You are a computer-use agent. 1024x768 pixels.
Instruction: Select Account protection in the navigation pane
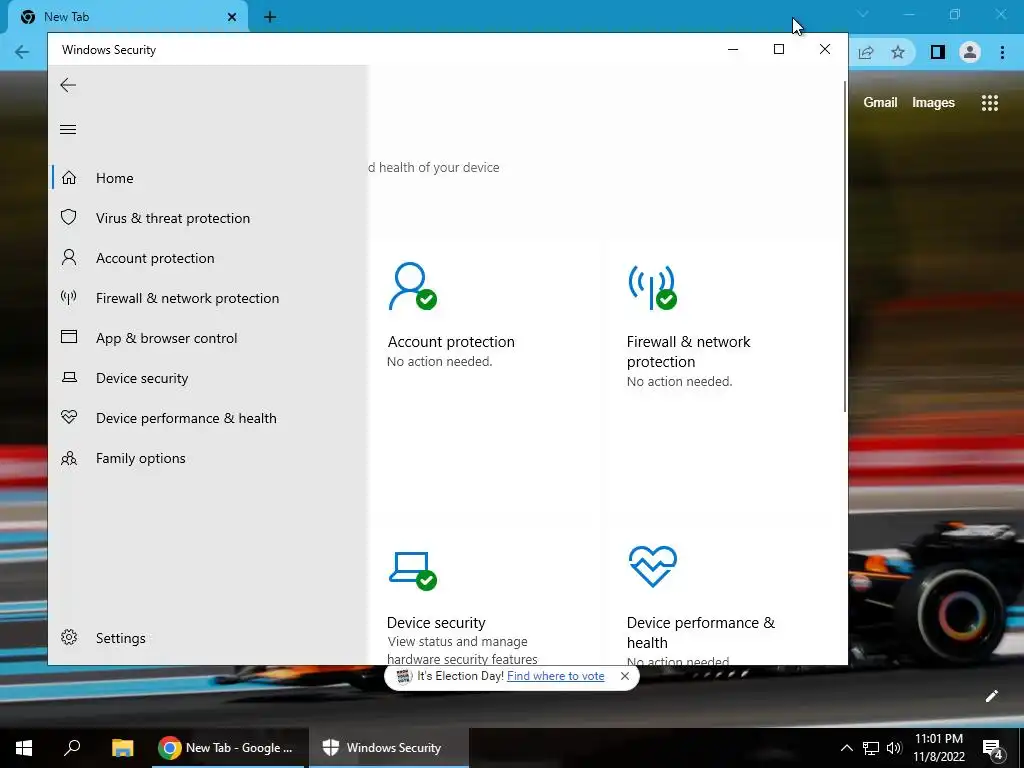pyautogui.click(x=155, y=258)
